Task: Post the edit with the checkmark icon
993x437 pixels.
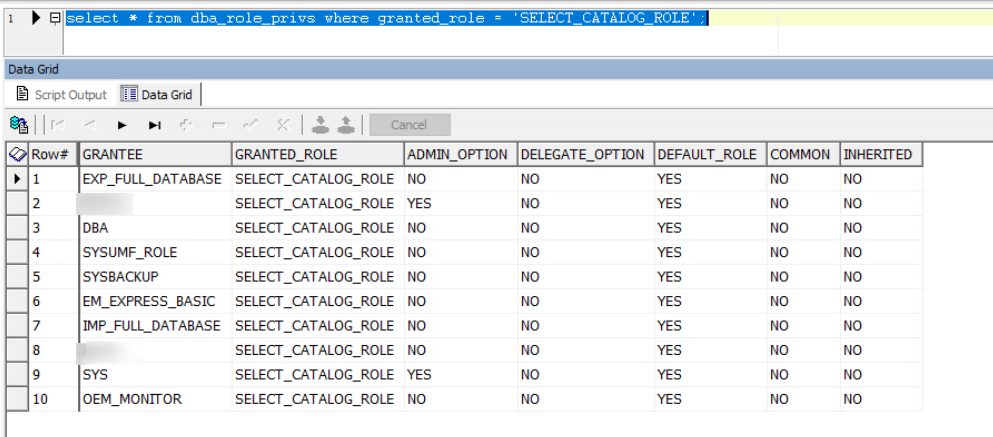Action: [x=251, y=125]
